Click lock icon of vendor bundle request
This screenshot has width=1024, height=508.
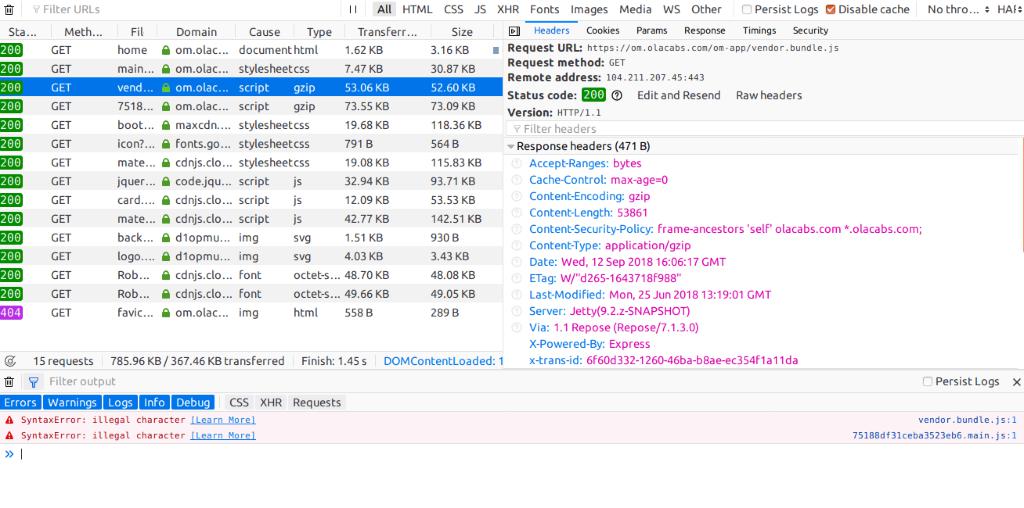point(166,87)
